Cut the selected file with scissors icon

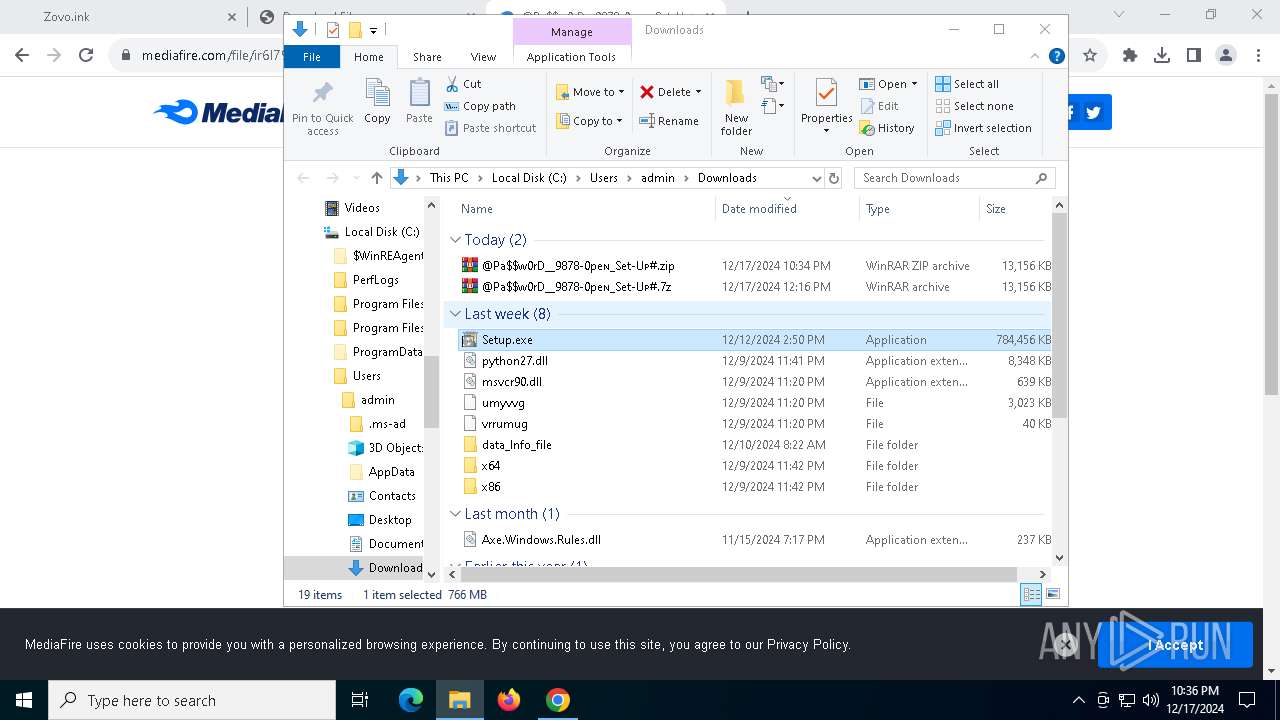click(464, 84)
